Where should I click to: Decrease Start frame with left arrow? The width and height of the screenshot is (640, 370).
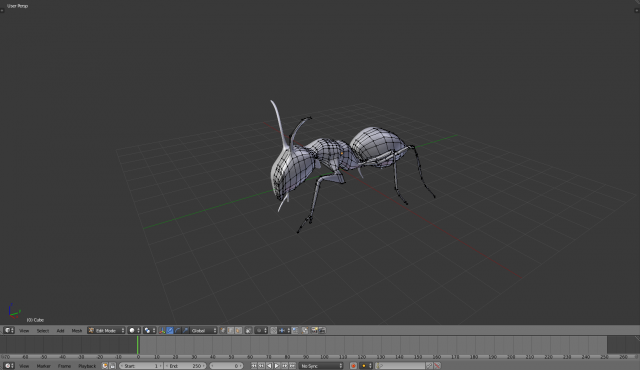click(121, 366)
